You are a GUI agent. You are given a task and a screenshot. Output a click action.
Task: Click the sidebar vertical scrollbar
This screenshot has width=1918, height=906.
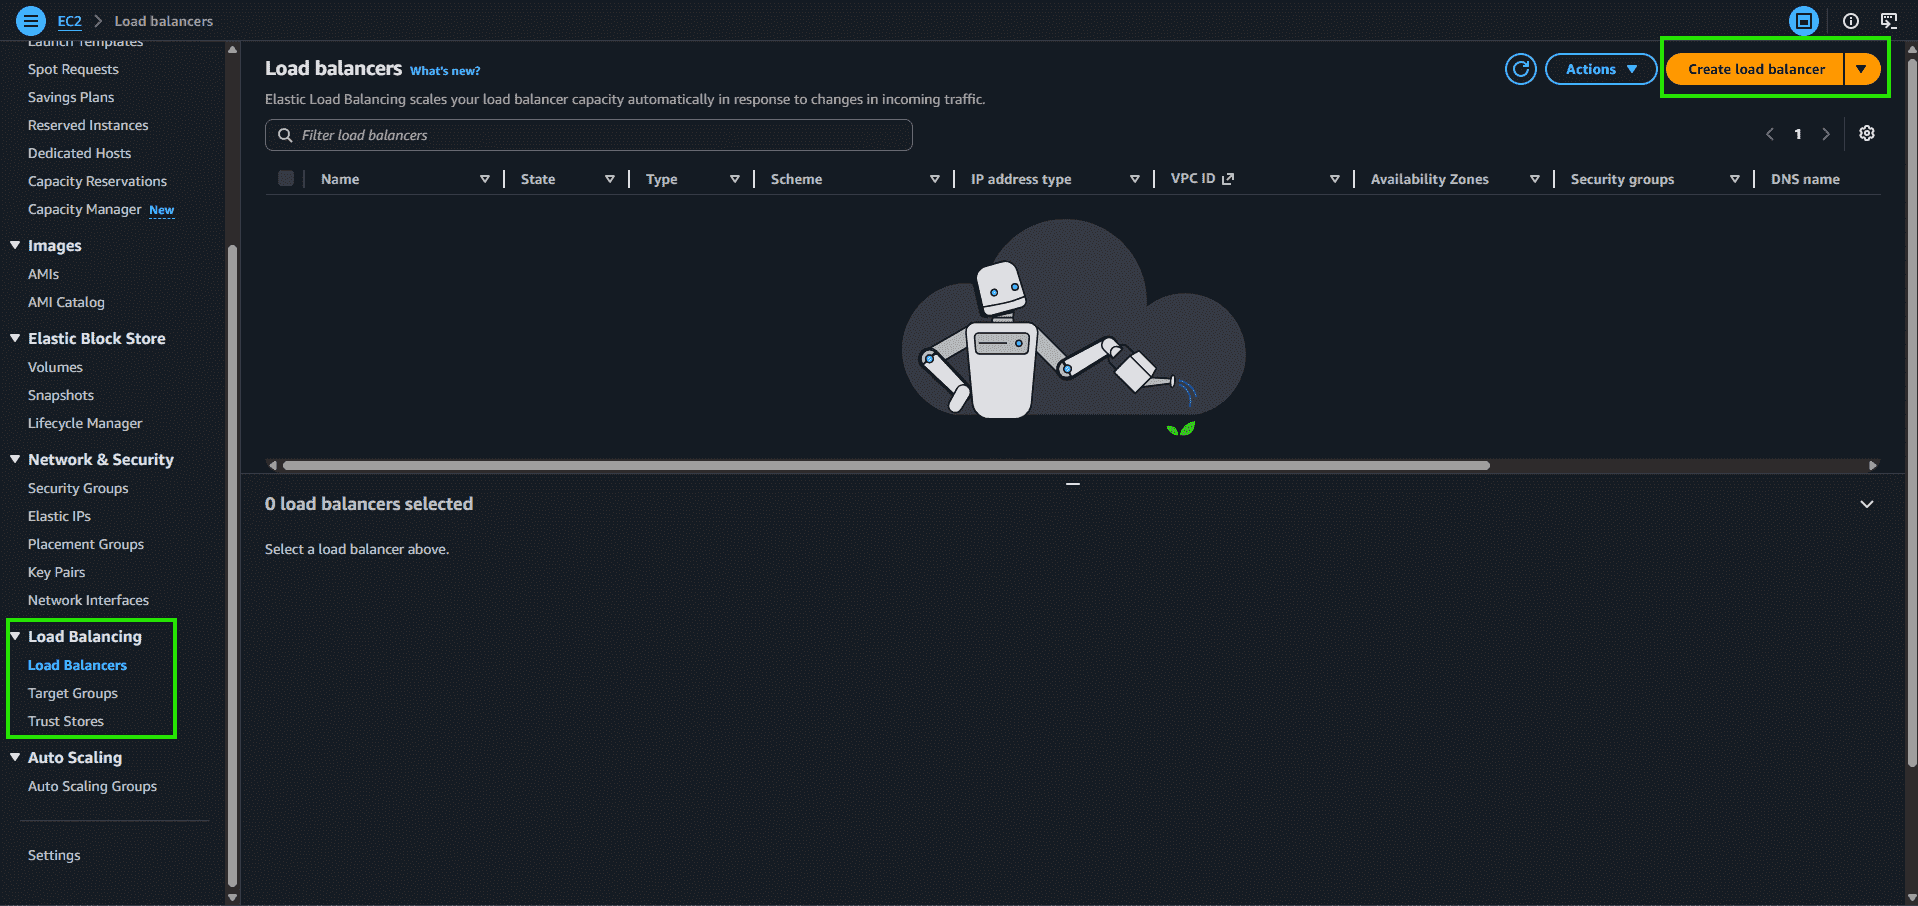click(x=232, y=565)
